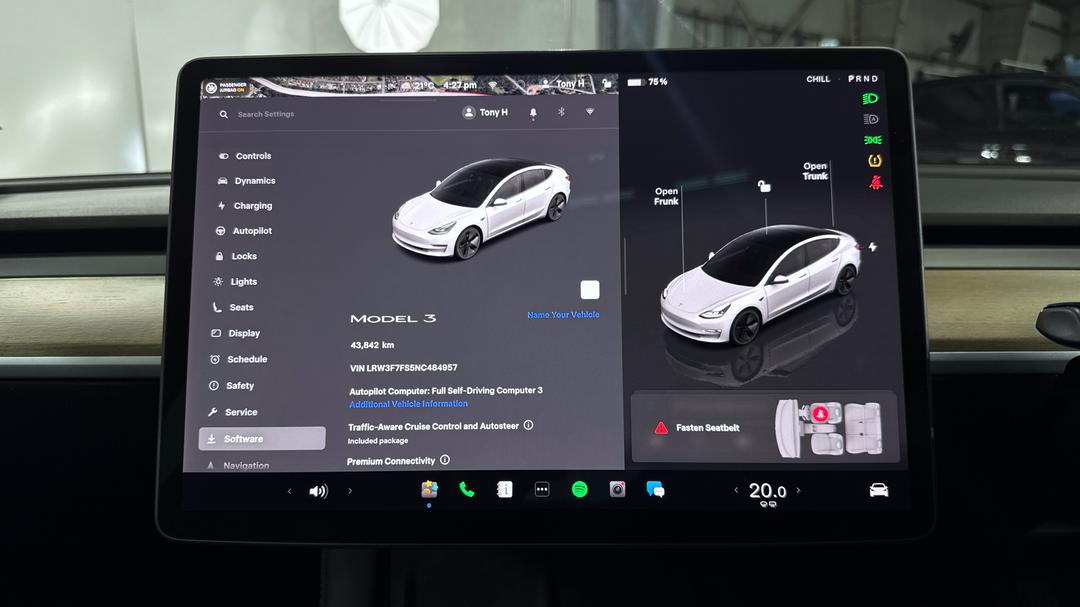Show info for Premium Connectivity

445,460
